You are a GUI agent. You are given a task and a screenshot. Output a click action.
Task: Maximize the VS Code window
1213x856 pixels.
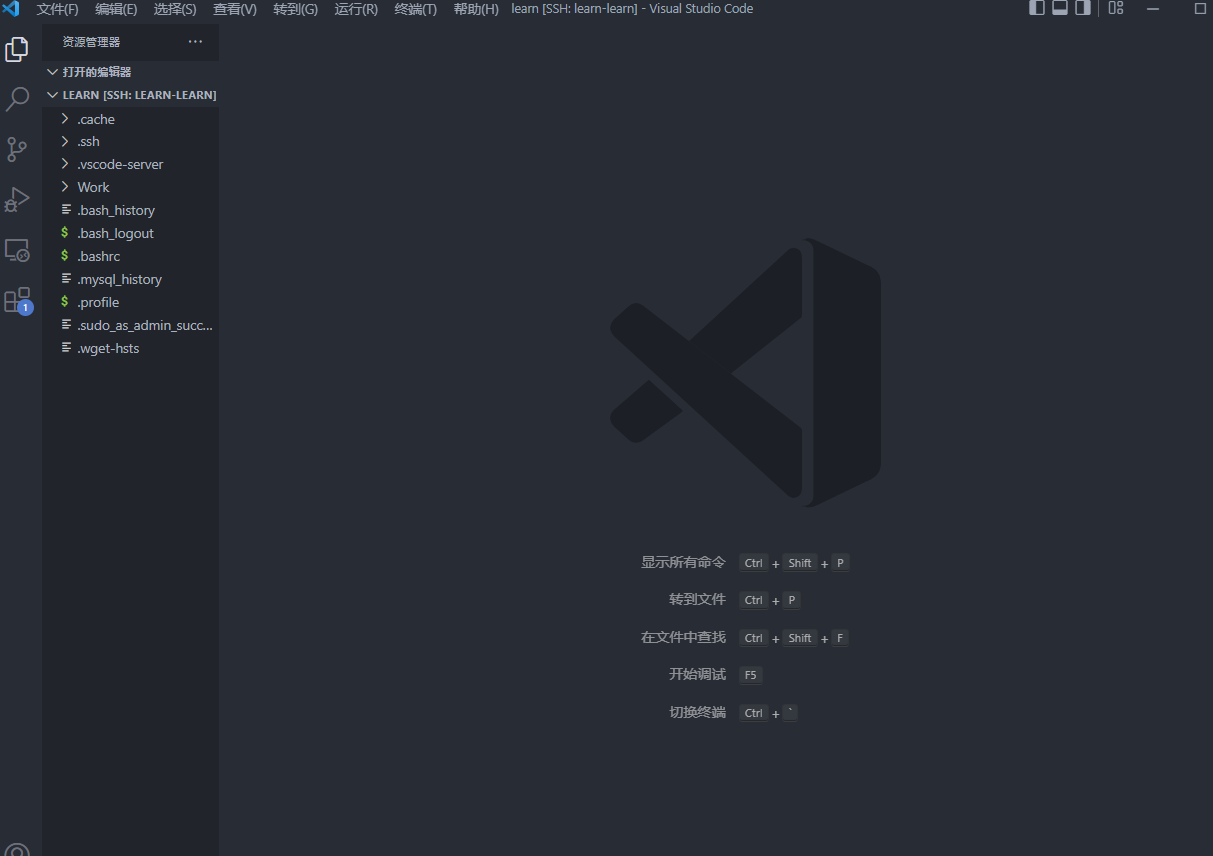tap(1200, 8)
